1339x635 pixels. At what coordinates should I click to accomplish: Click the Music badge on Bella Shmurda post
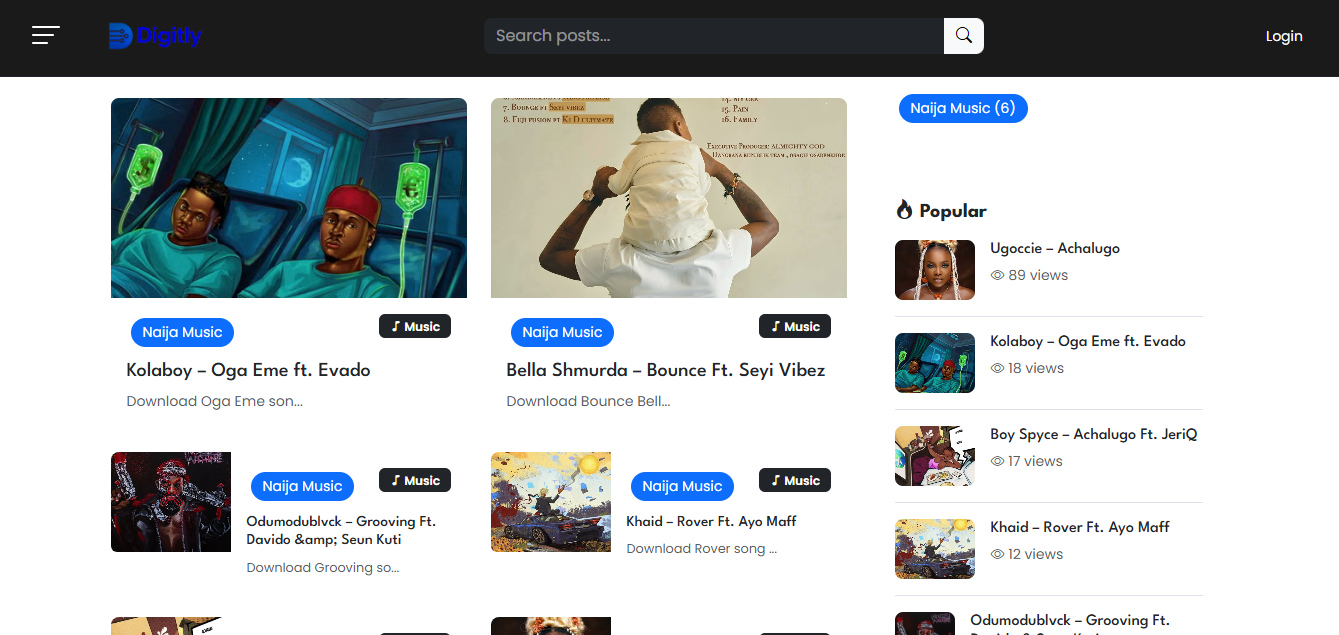pos(794,325)
